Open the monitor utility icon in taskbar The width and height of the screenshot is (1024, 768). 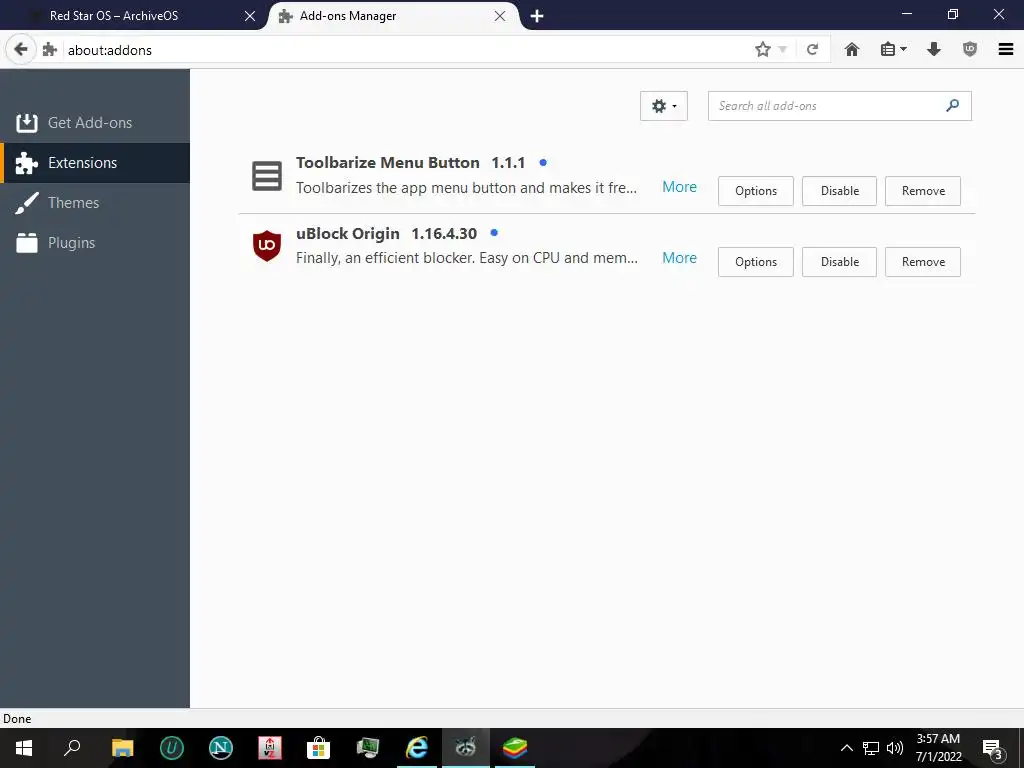[368, 748]
